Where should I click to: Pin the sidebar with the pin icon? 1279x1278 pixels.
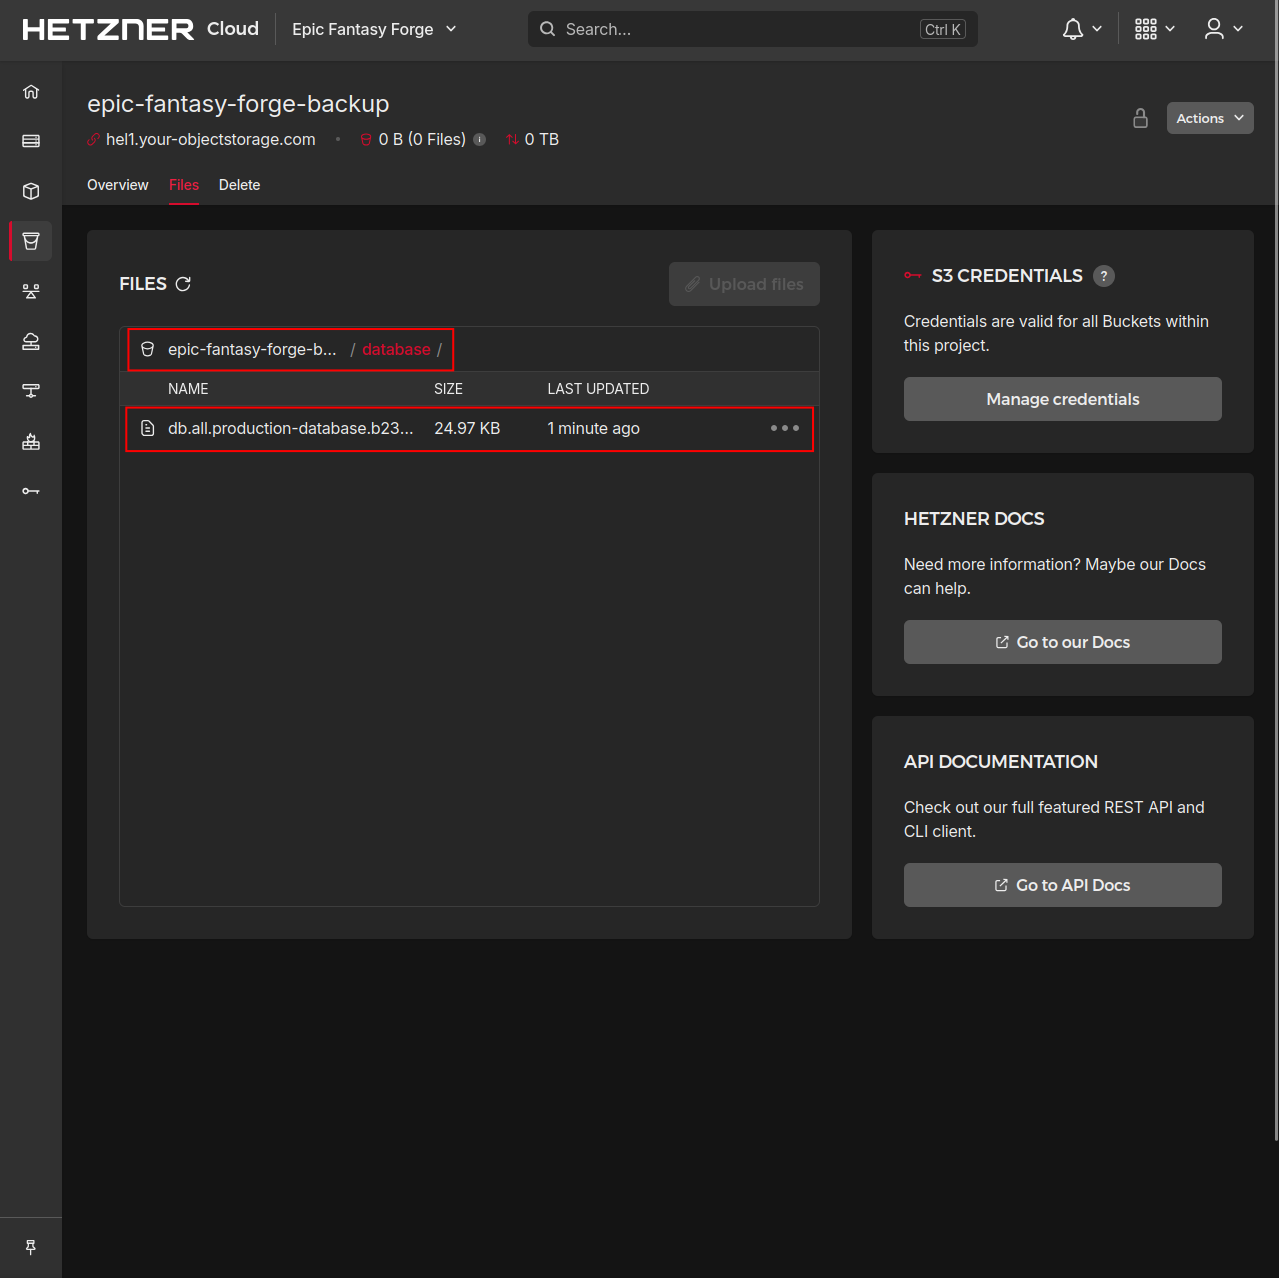[31, 1247]
